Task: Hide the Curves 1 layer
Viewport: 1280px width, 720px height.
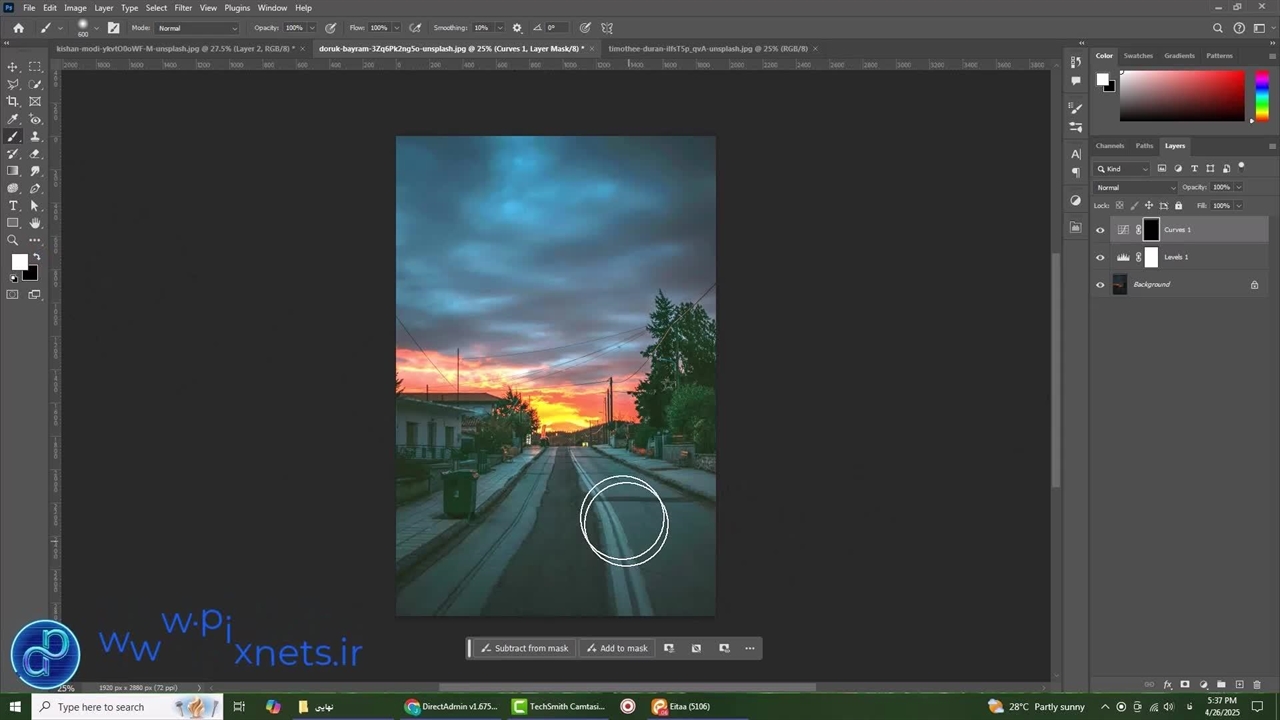Action: (x=1100, y=230)
